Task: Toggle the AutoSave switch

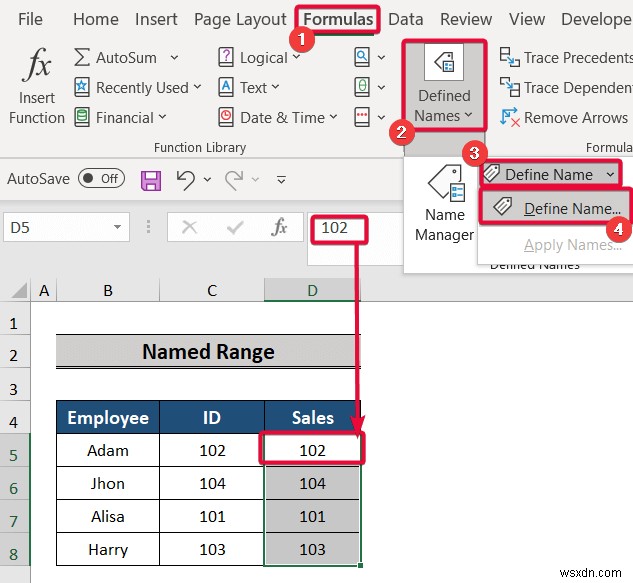Action: pyautogui.click(x=101, y=178)
